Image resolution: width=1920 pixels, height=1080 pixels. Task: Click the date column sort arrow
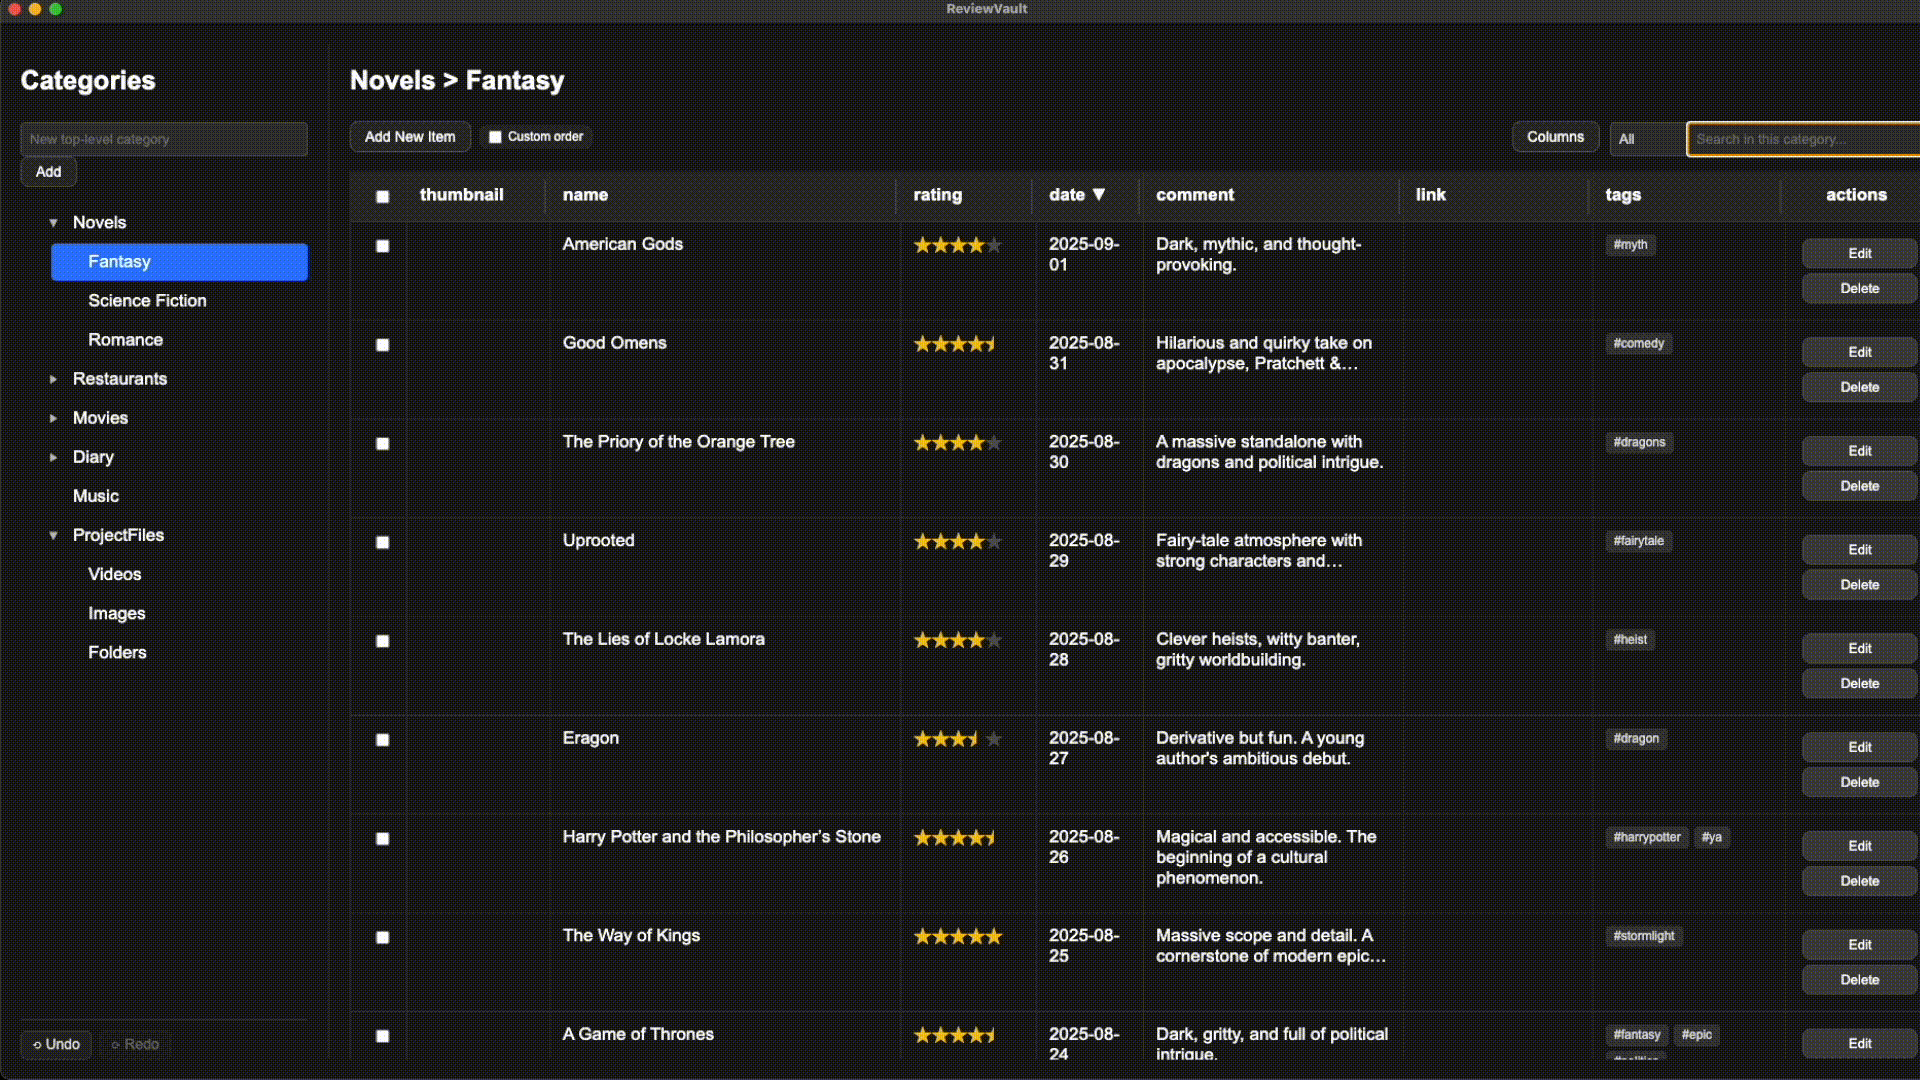coord(1099,195)
